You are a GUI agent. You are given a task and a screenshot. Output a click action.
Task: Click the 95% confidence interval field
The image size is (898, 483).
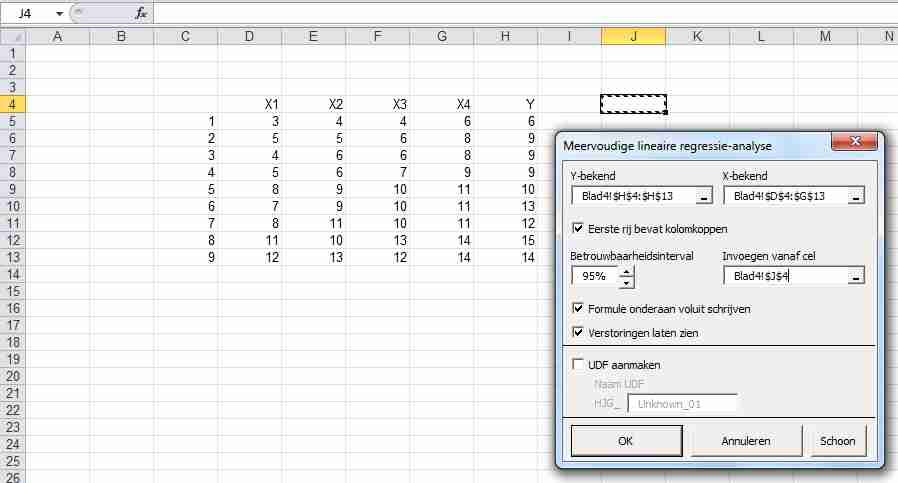click(595, 276)
